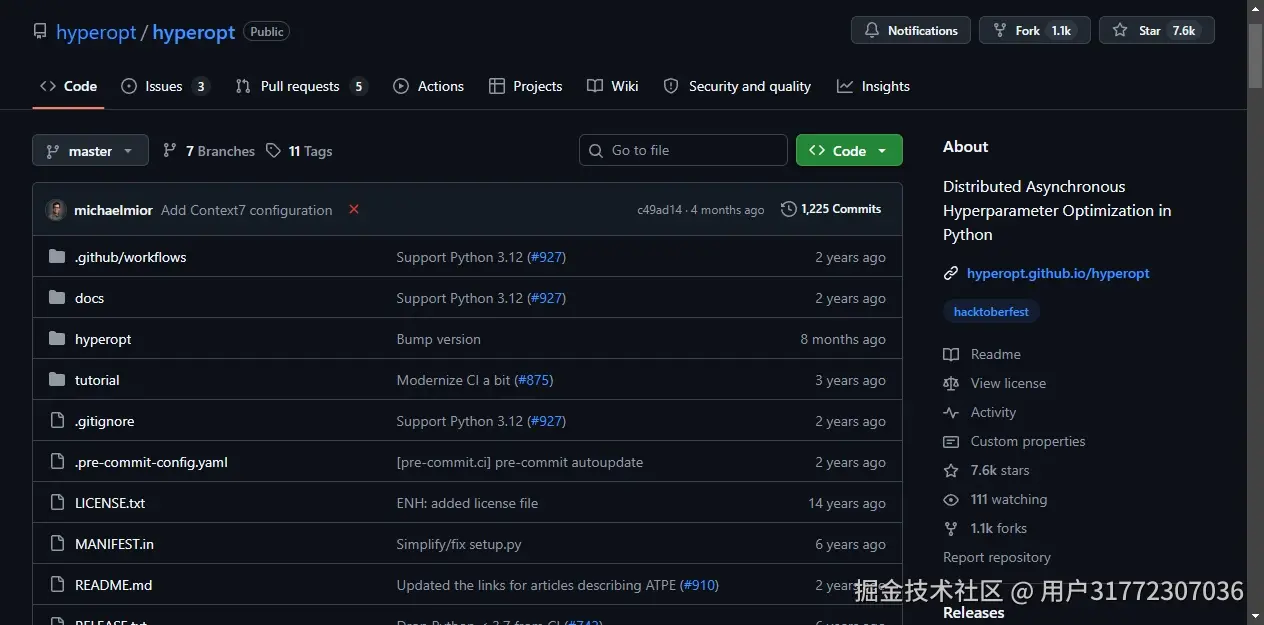Click the MANIFEST.in file icon

57,544
